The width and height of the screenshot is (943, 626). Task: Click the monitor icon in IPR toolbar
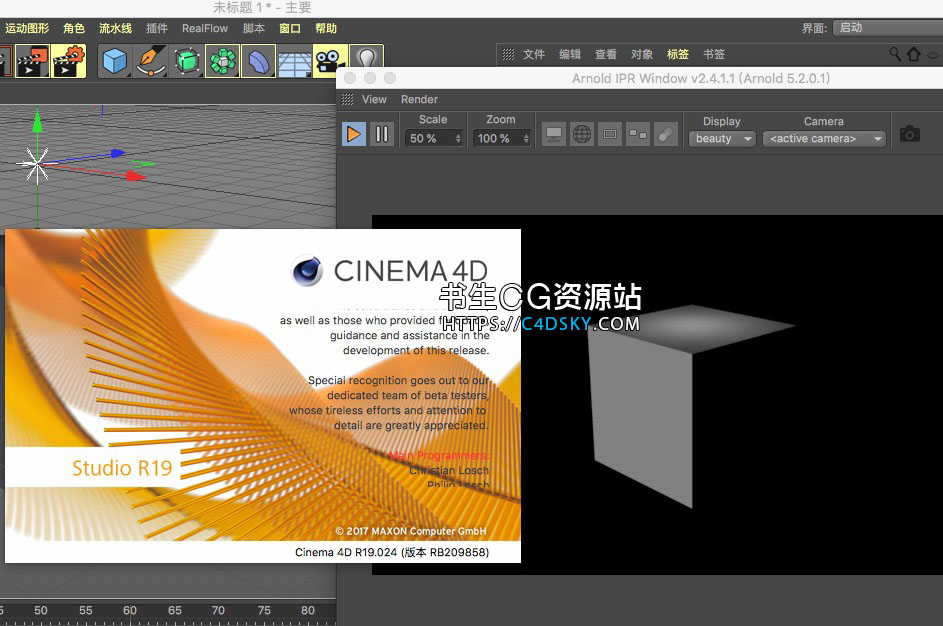click(553, 134)
